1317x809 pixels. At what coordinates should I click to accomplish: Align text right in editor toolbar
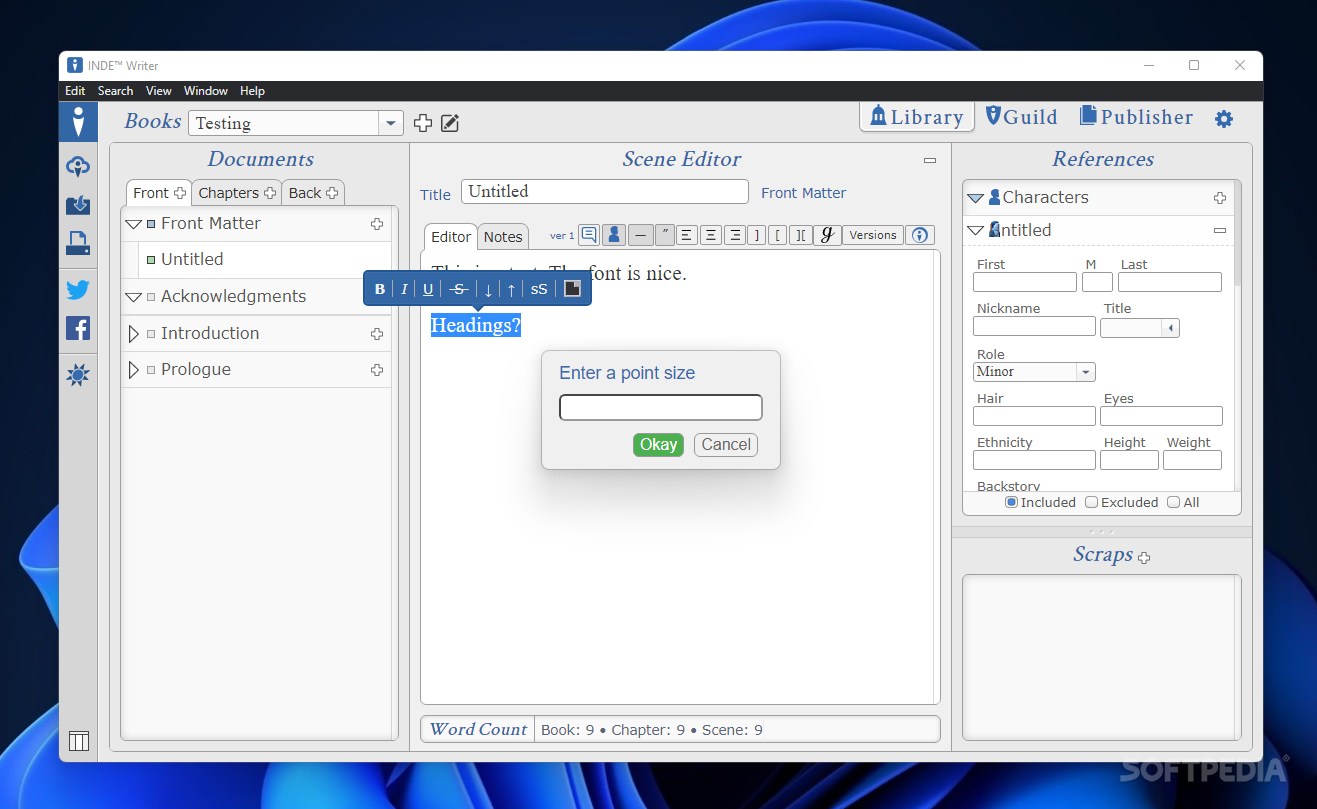pyautogui.click(x=735, y=235)
